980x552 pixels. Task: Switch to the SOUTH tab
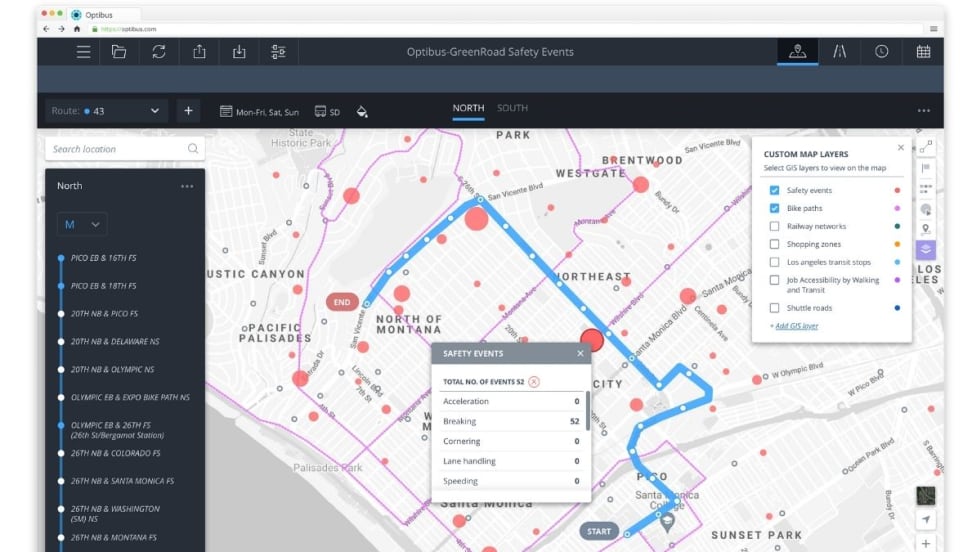[x=512, y=108]
